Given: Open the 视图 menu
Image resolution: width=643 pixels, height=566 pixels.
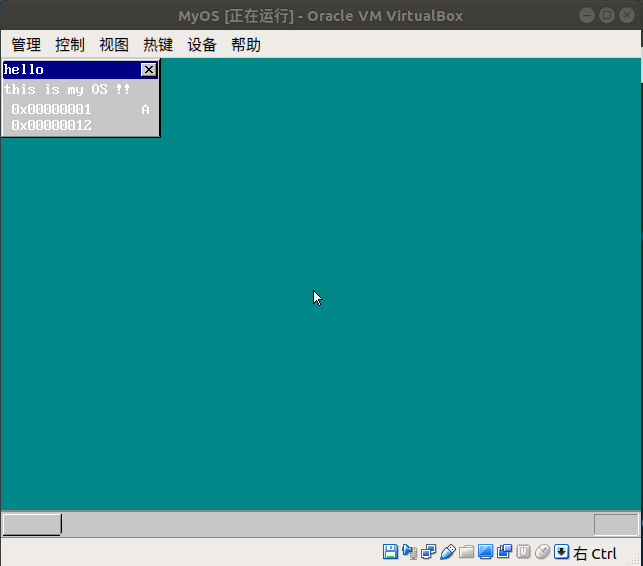Looking at the screenshot, I should click(114, 44).
